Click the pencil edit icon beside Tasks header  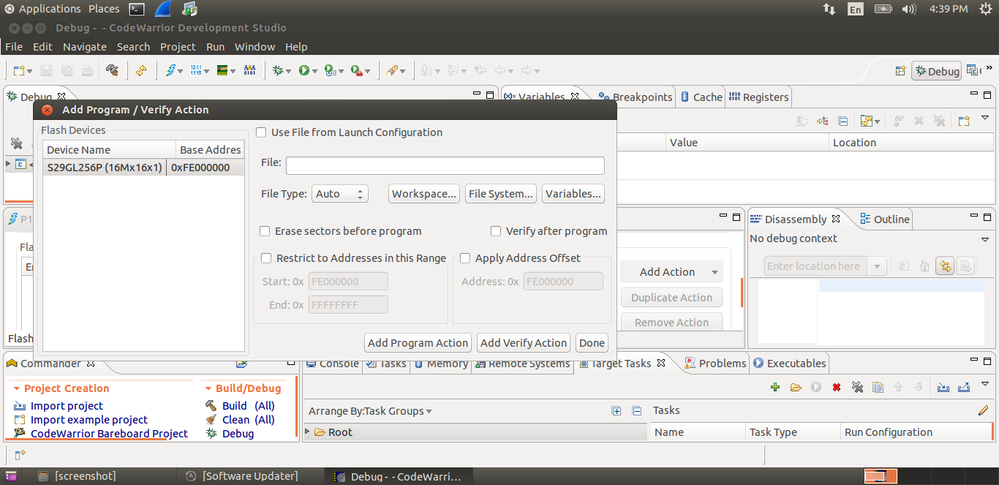click(x=983, y=410)
